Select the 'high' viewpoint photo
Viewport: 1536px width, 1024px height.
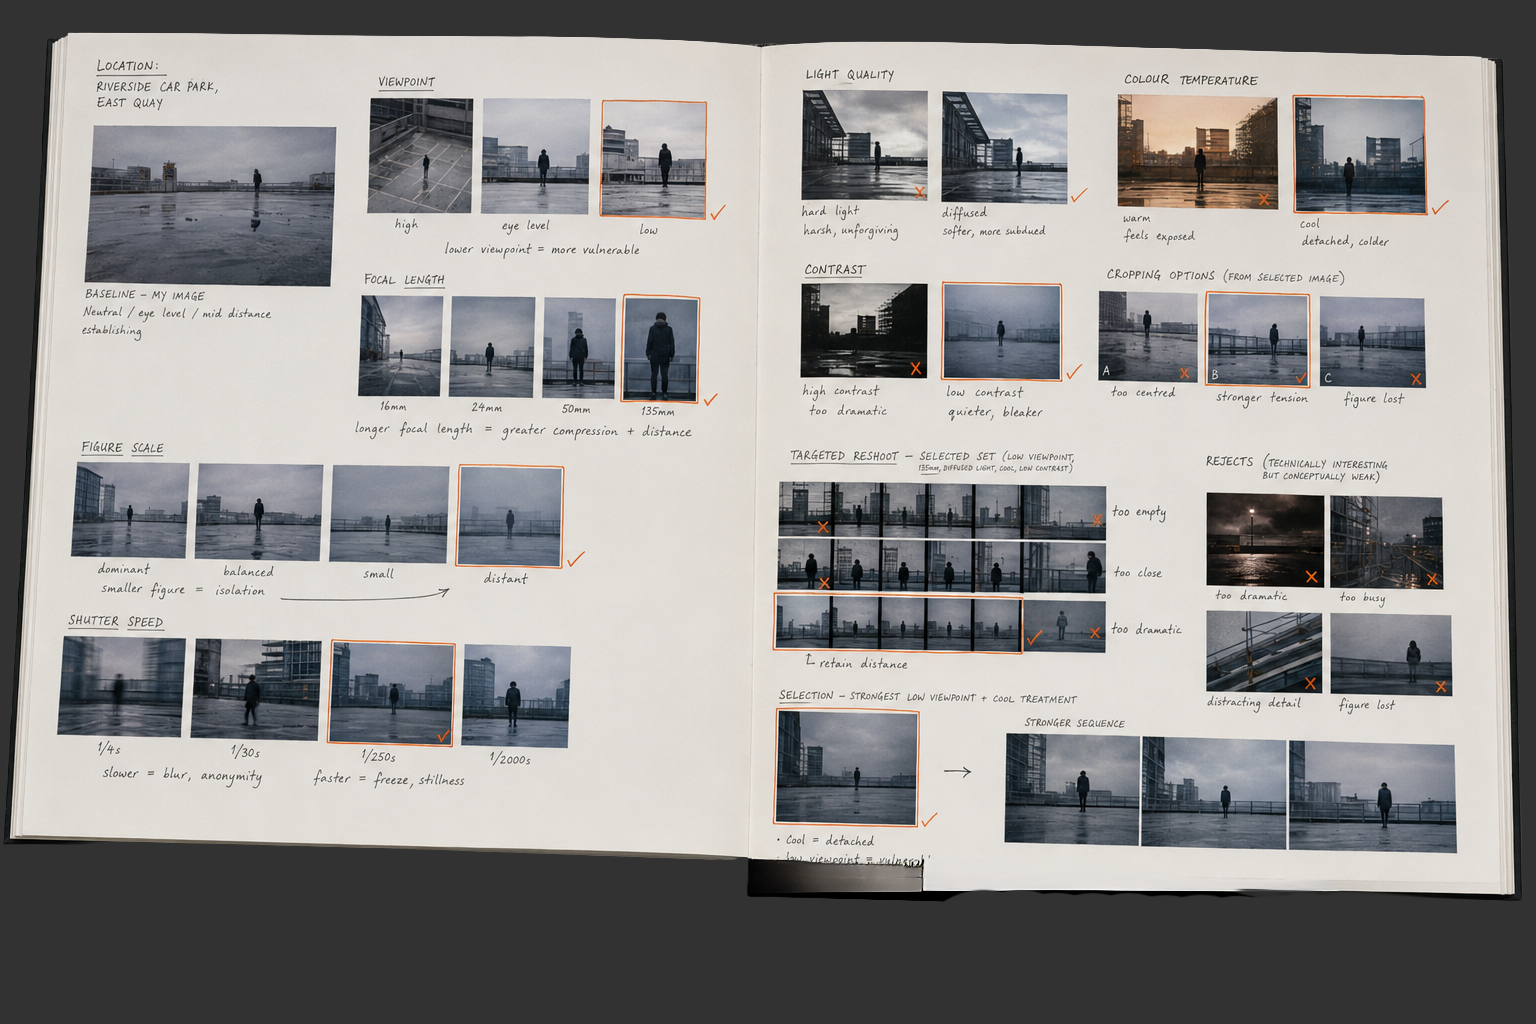420,155
